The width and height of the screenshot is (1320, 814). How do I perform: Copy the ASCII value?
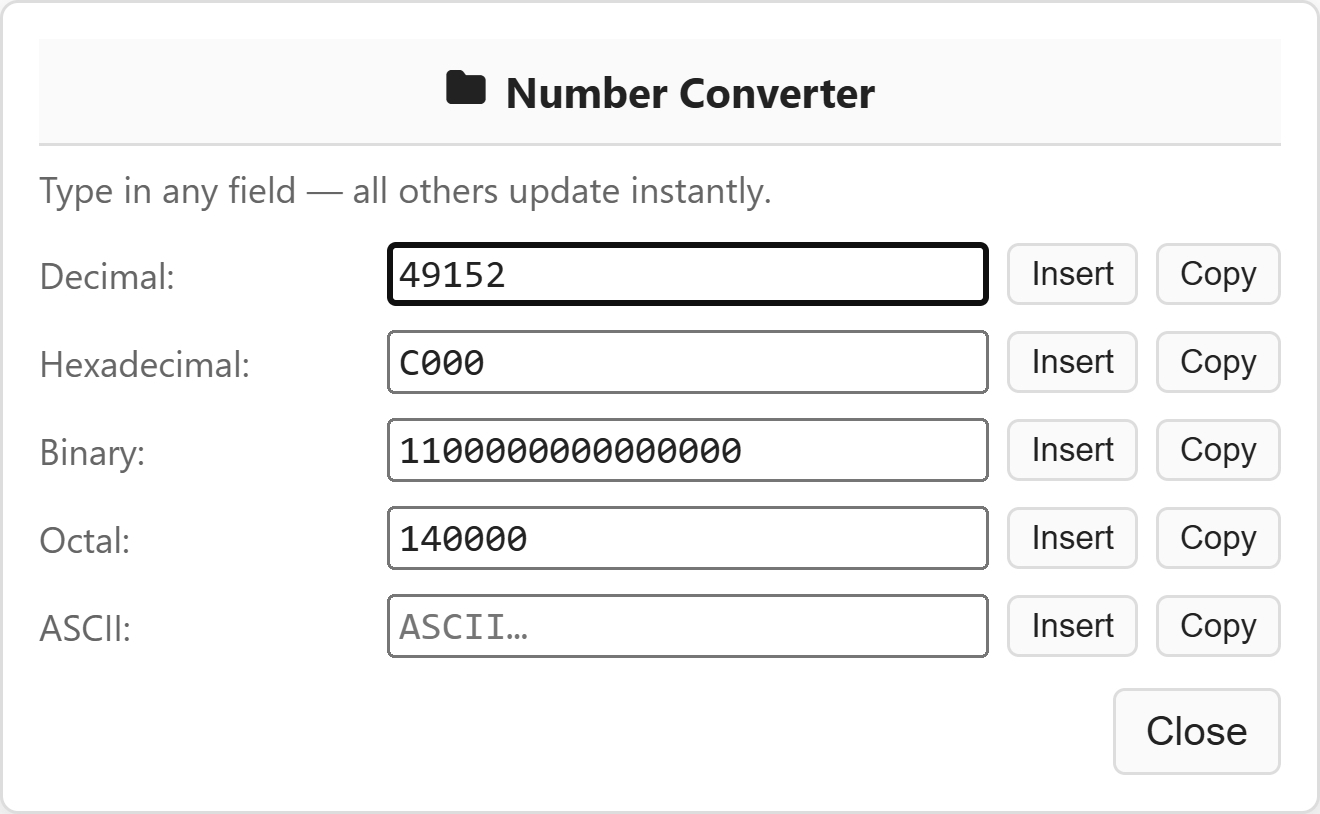coord(1218,626)
